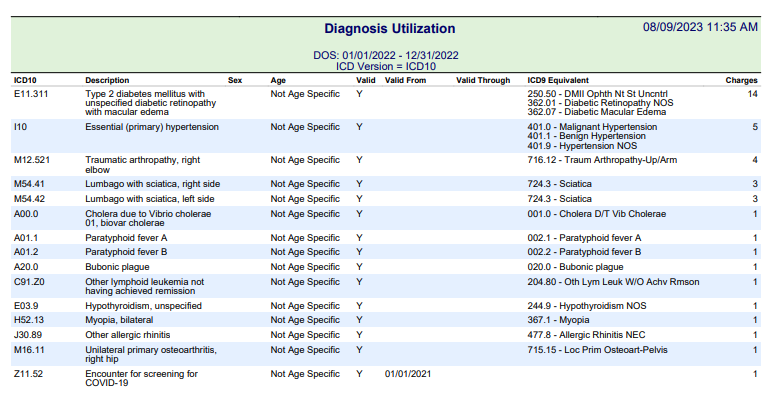The image size is (775, 395).
Task: Click the report timestamp 08/09/2023 11:35 AM
Action: pyautogui.click(x=700, y=27)
